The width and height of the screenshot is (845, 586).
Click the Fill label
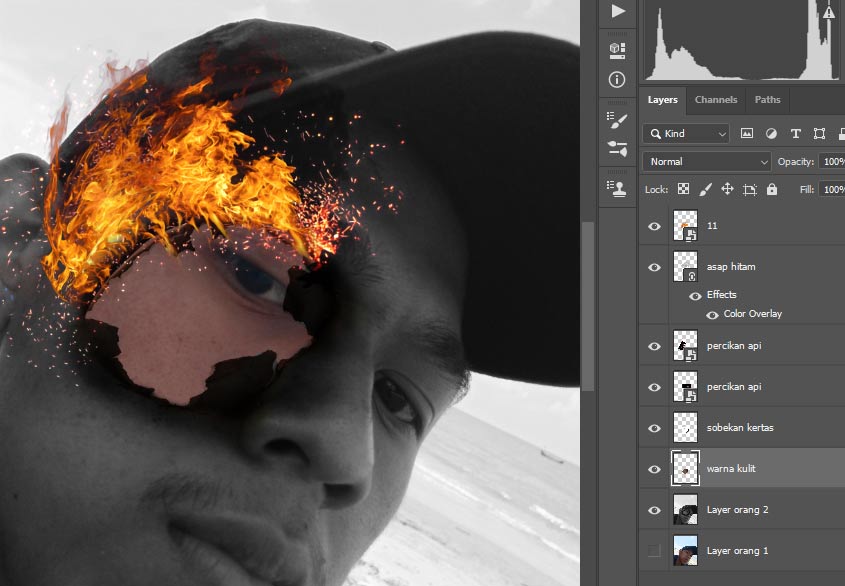coord(807,189)
